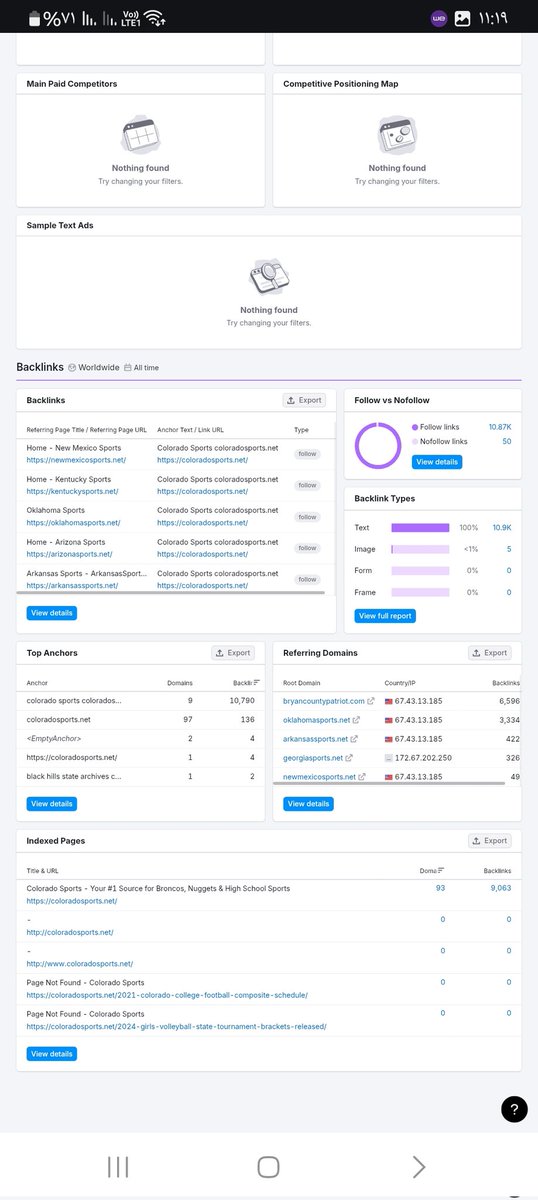This screenshot has height=1200, width=538.
Task: Open https://newmexicosports.net/ referring page link
Action: (76, 460)
